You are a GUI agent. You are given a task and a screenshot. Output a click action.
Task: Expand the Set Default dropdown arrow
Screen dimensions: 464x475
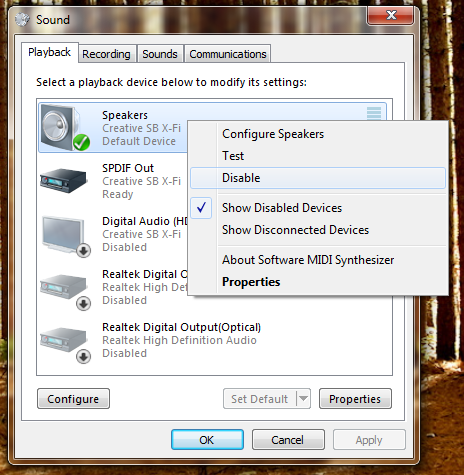[x=303, y=399]
